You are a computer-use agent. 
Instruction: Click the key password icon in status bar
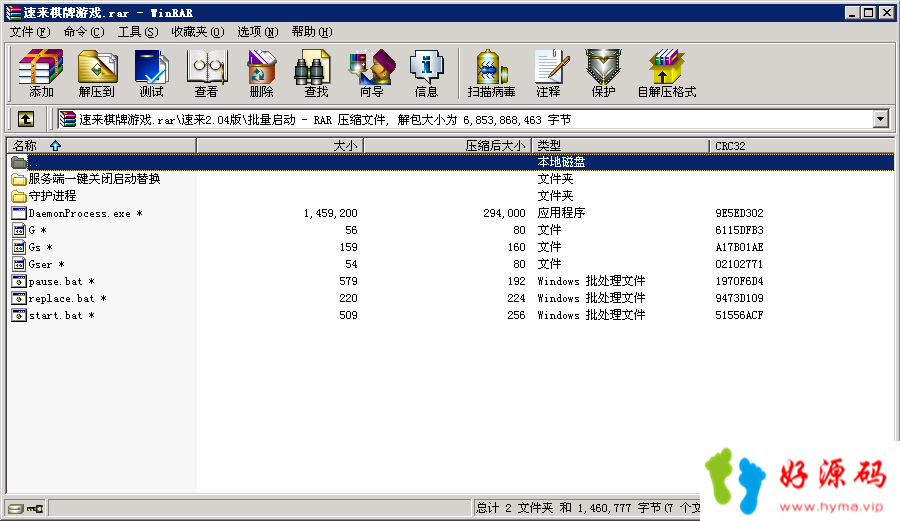(36, 508)
